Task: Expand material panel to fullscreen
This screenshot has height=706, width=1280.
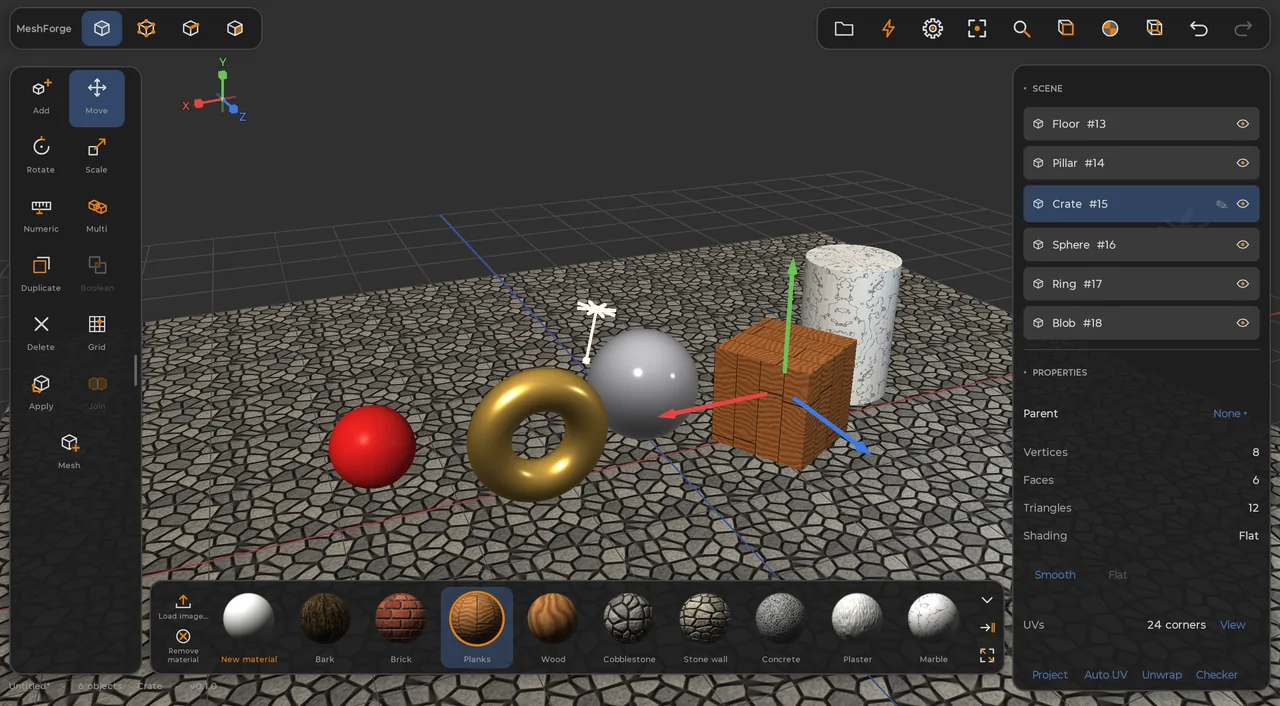Action: [x=987, y=655]
